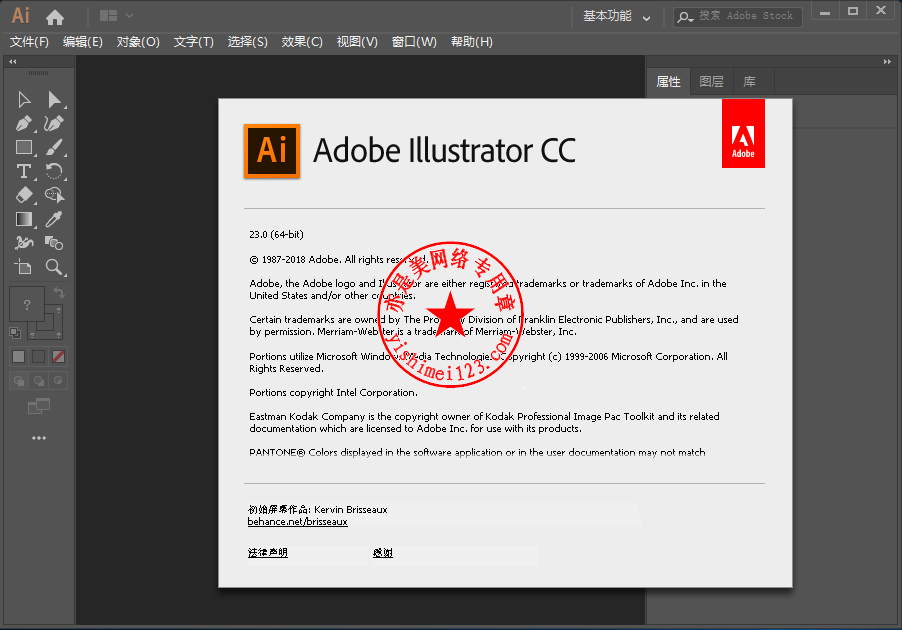Collapse the right panel dock arrows
Image resolution: width=902 pixels, height=630 pixels.
887,62
